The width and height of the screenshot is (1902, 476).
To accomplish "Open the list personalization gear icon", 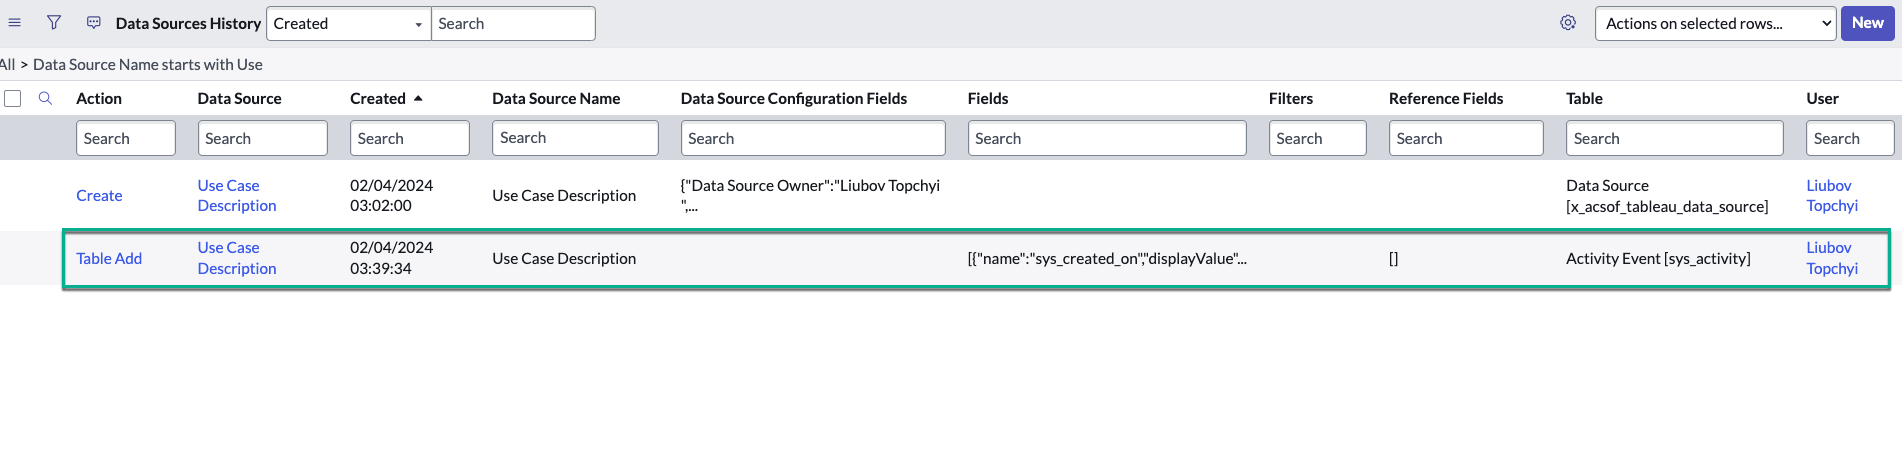I will (1568, 23).
